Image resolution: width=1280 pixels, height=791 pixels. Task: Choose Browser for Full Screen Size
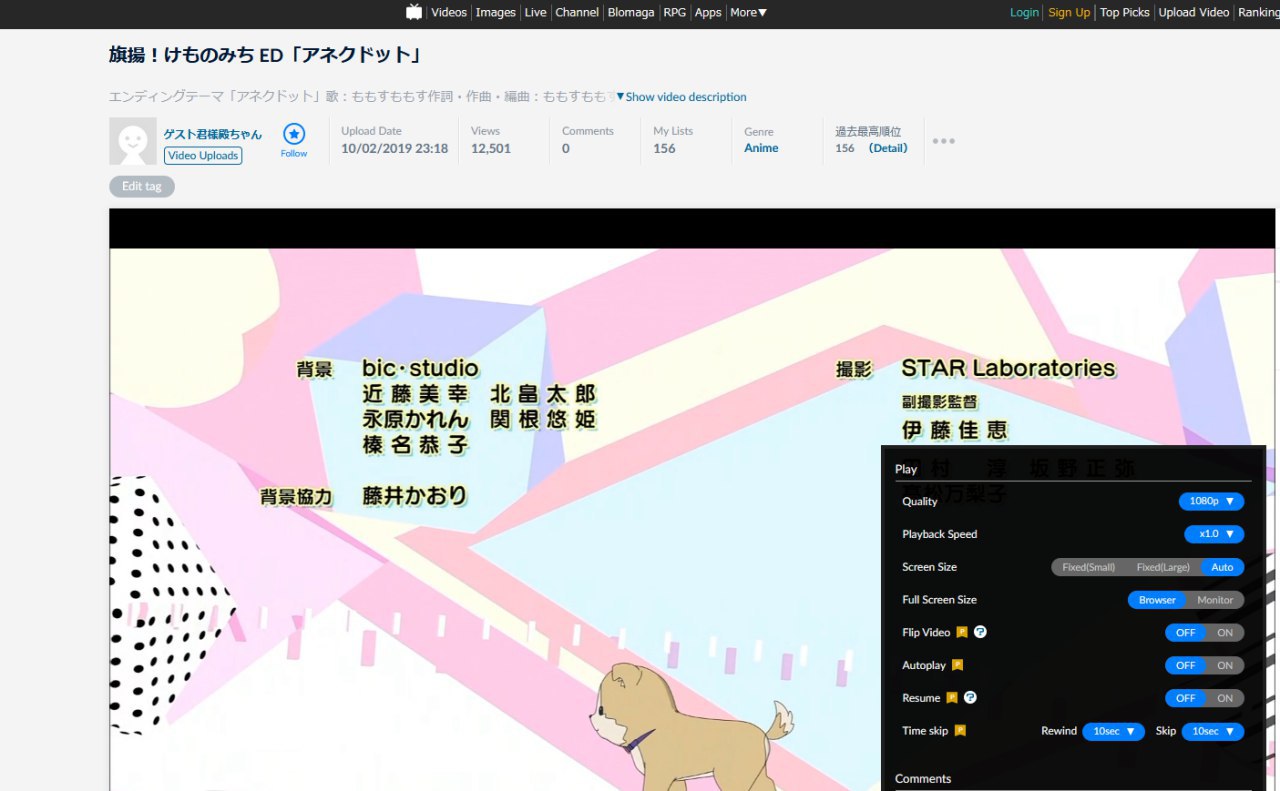coord(1157,600)
